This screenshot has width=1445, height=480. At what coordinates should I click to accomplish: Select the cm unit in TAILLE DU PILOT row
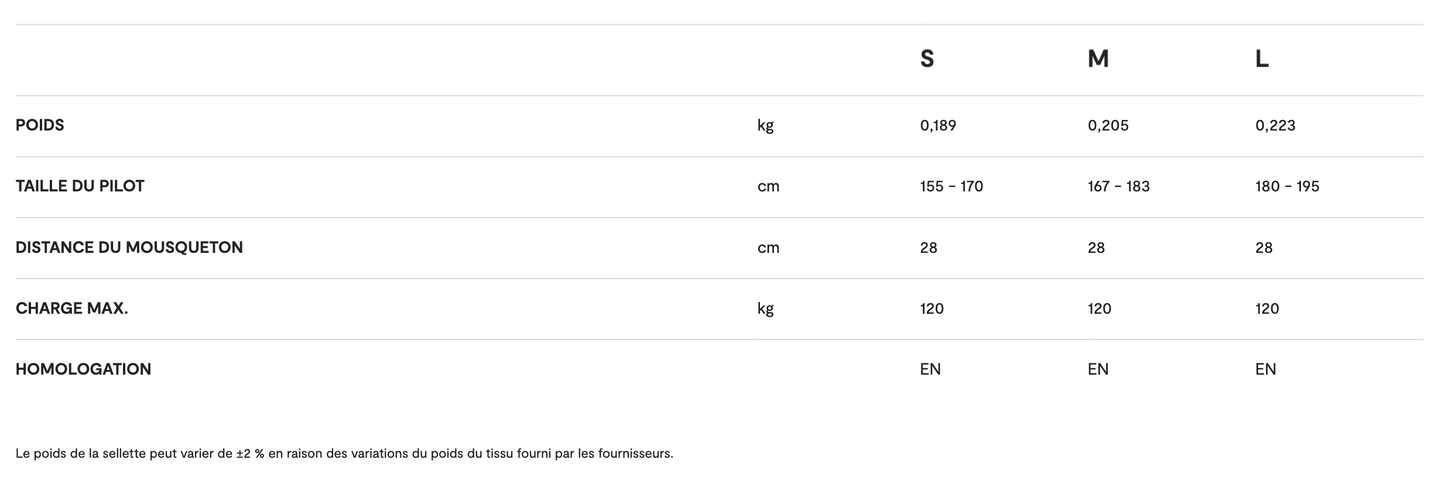[768, 186]
